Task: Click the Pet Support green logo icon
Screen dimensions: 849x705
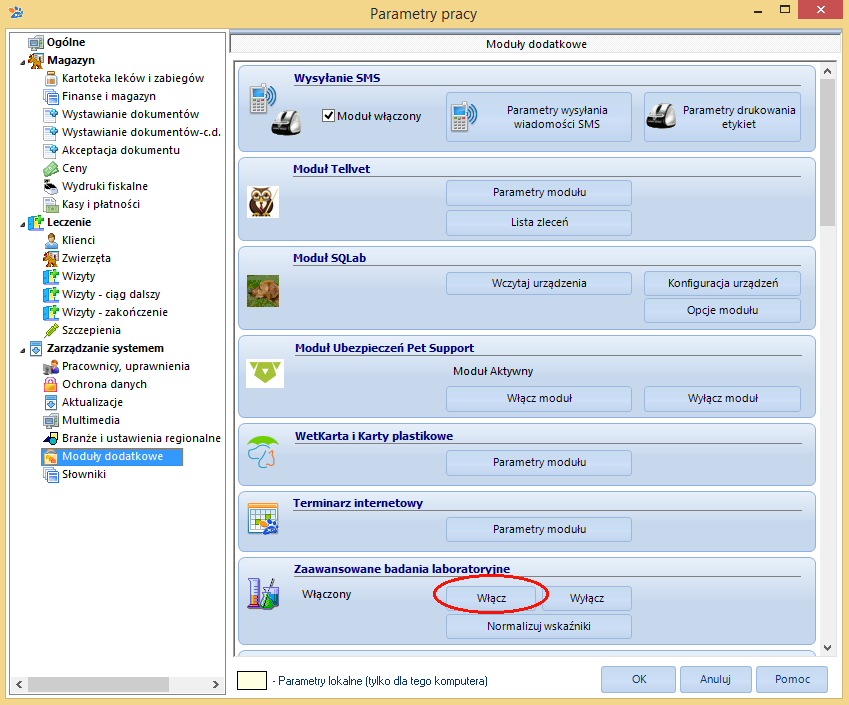Action: coord(265,374)
